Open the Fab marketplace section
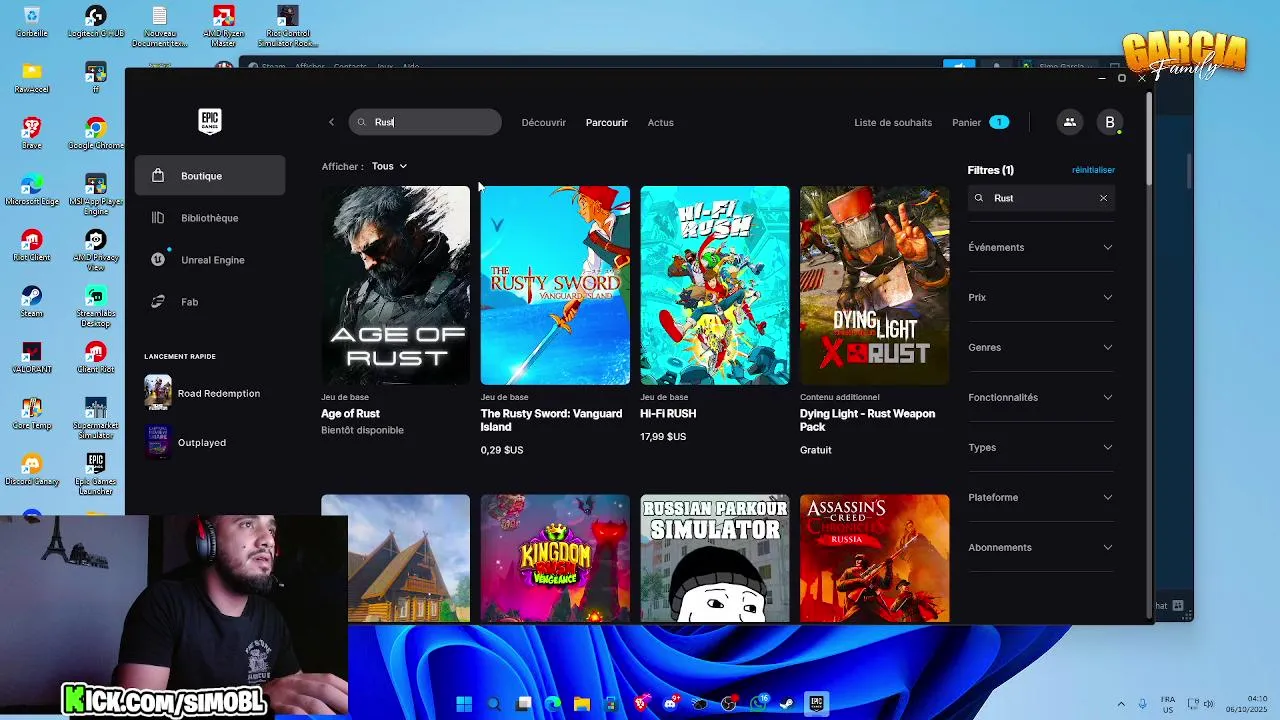The width and height of the screenshot is (1280, 720). [x=210, y=302]
